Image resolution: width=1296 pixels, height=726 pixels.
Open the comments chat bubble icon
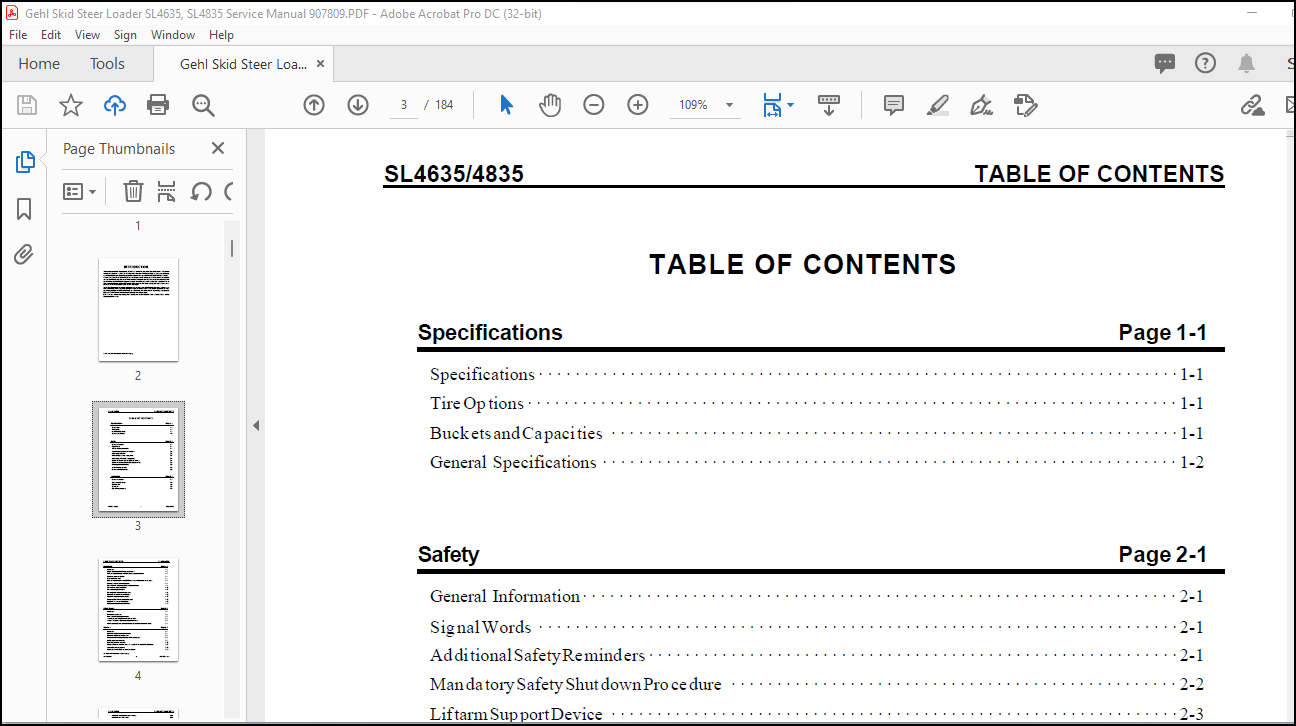click(1165, 64)
